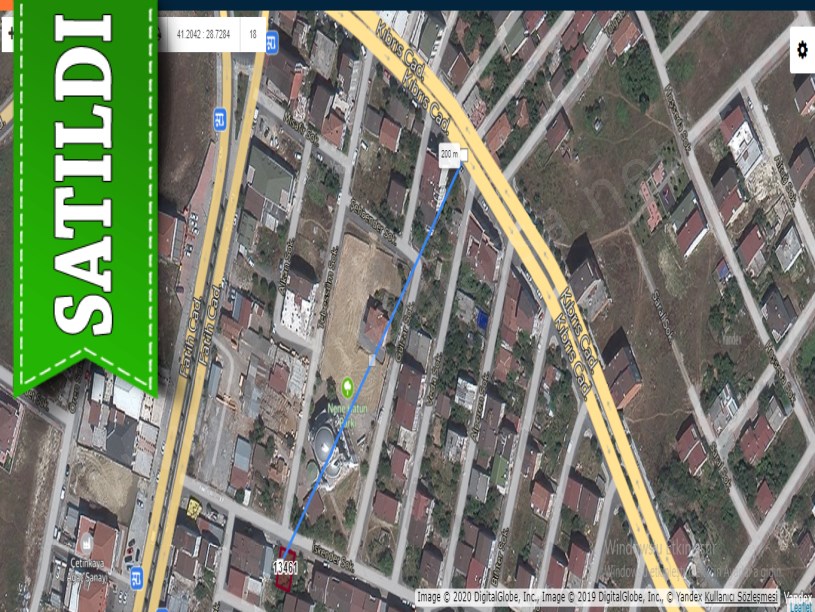The width and height of the screenshot is (815, 612).
Task: Open the Kullanıcı Sözleşmesi link
Action: pyautogui.click(x=741, y=597)
